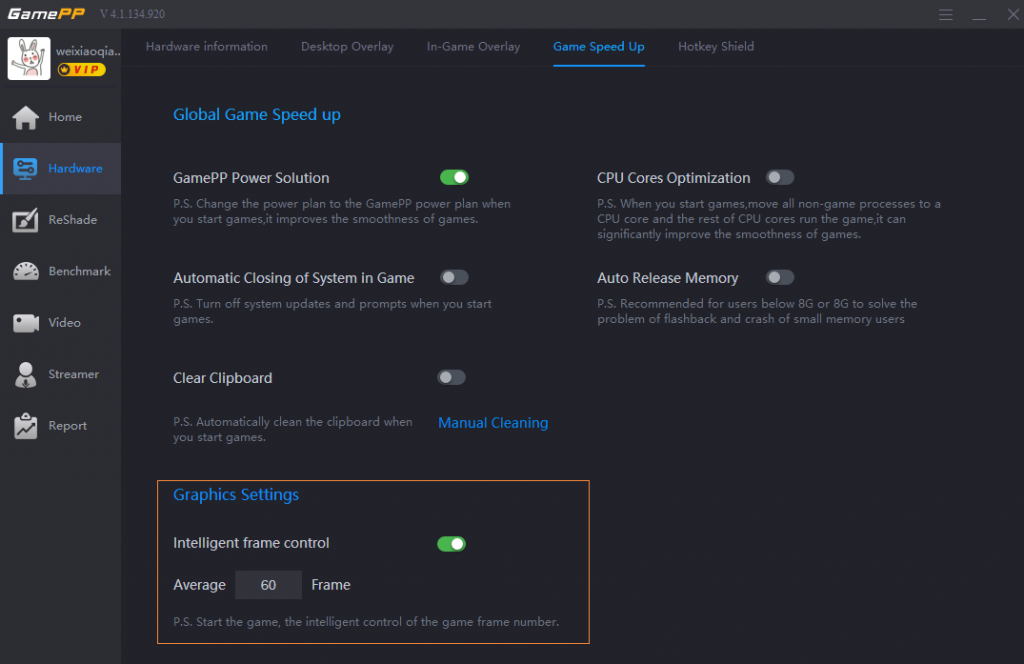
Task: Click the version number V 4.1.134.920
Action: 133,14
